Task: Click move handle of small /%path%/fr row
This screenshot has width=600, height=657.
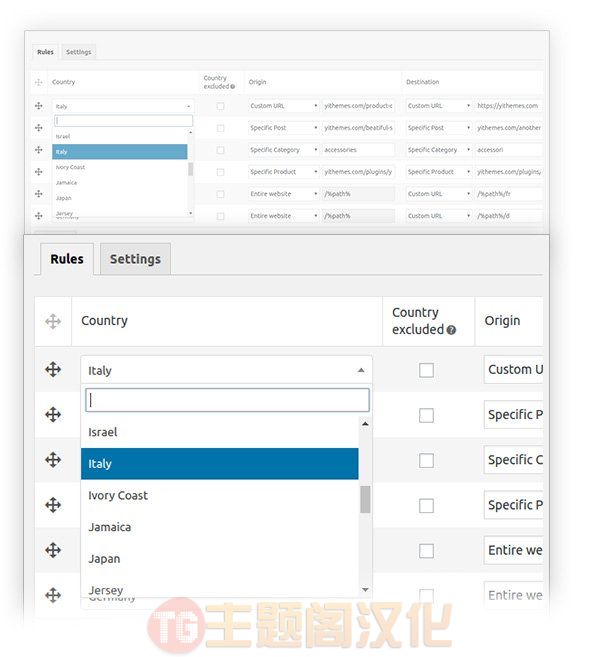Action: pos(39,194)
